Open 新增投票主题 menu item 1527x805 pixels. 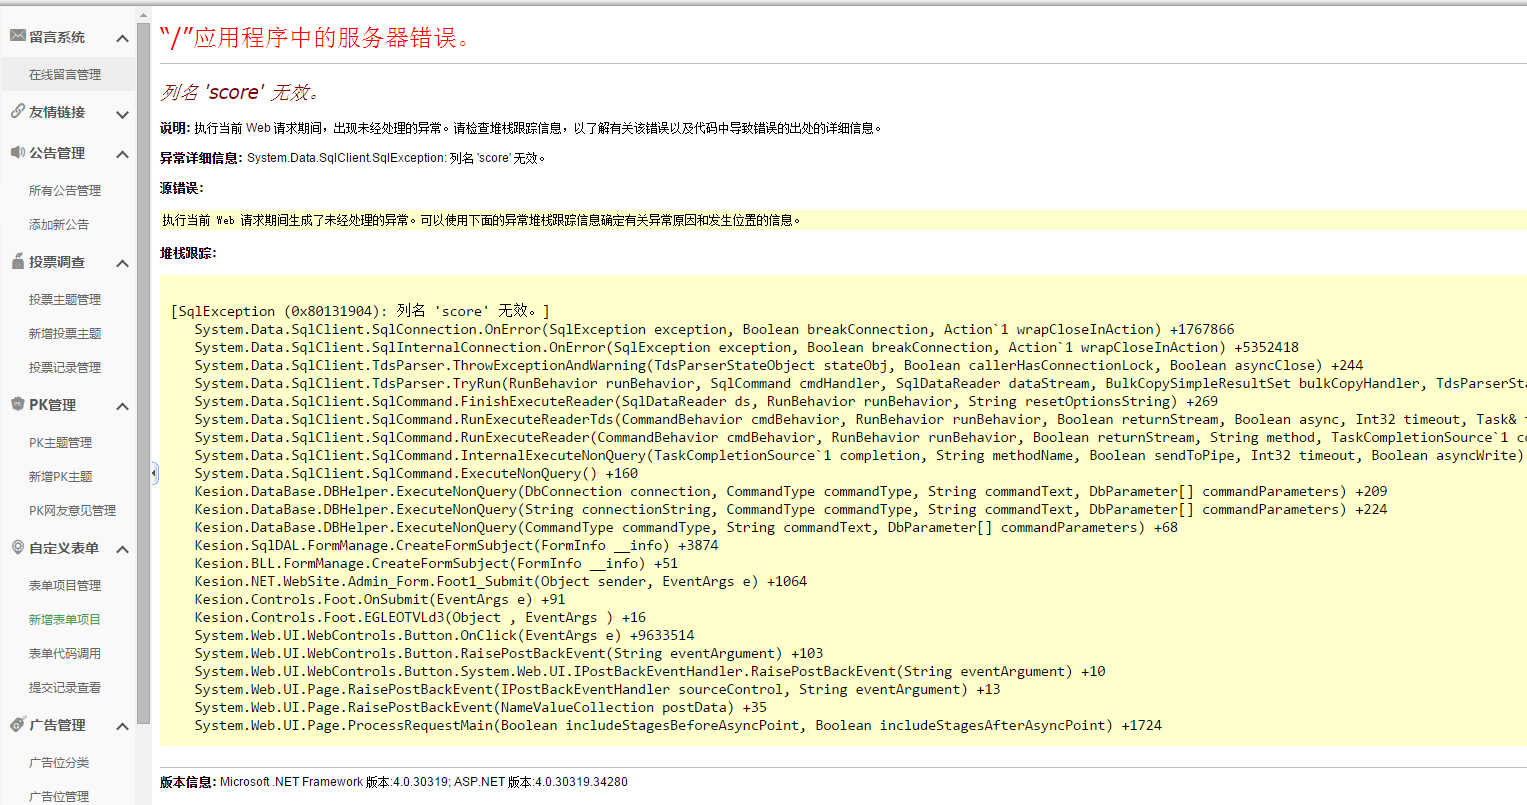(x=65, y=333)
